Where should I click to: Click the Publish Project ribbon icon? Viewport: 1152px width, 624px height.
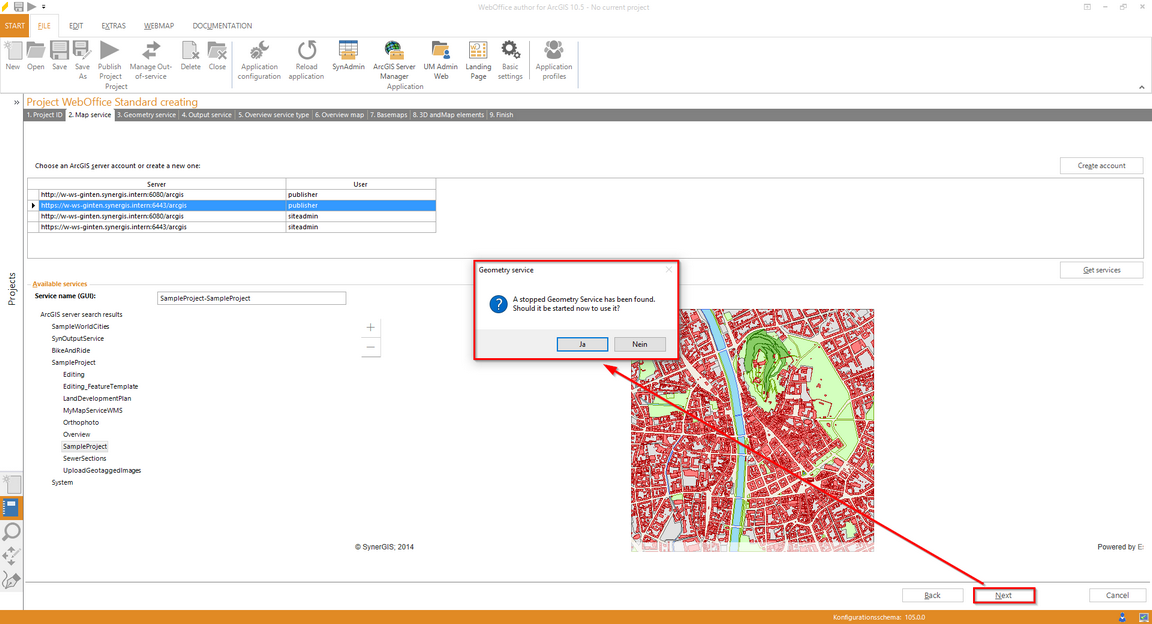110,52
